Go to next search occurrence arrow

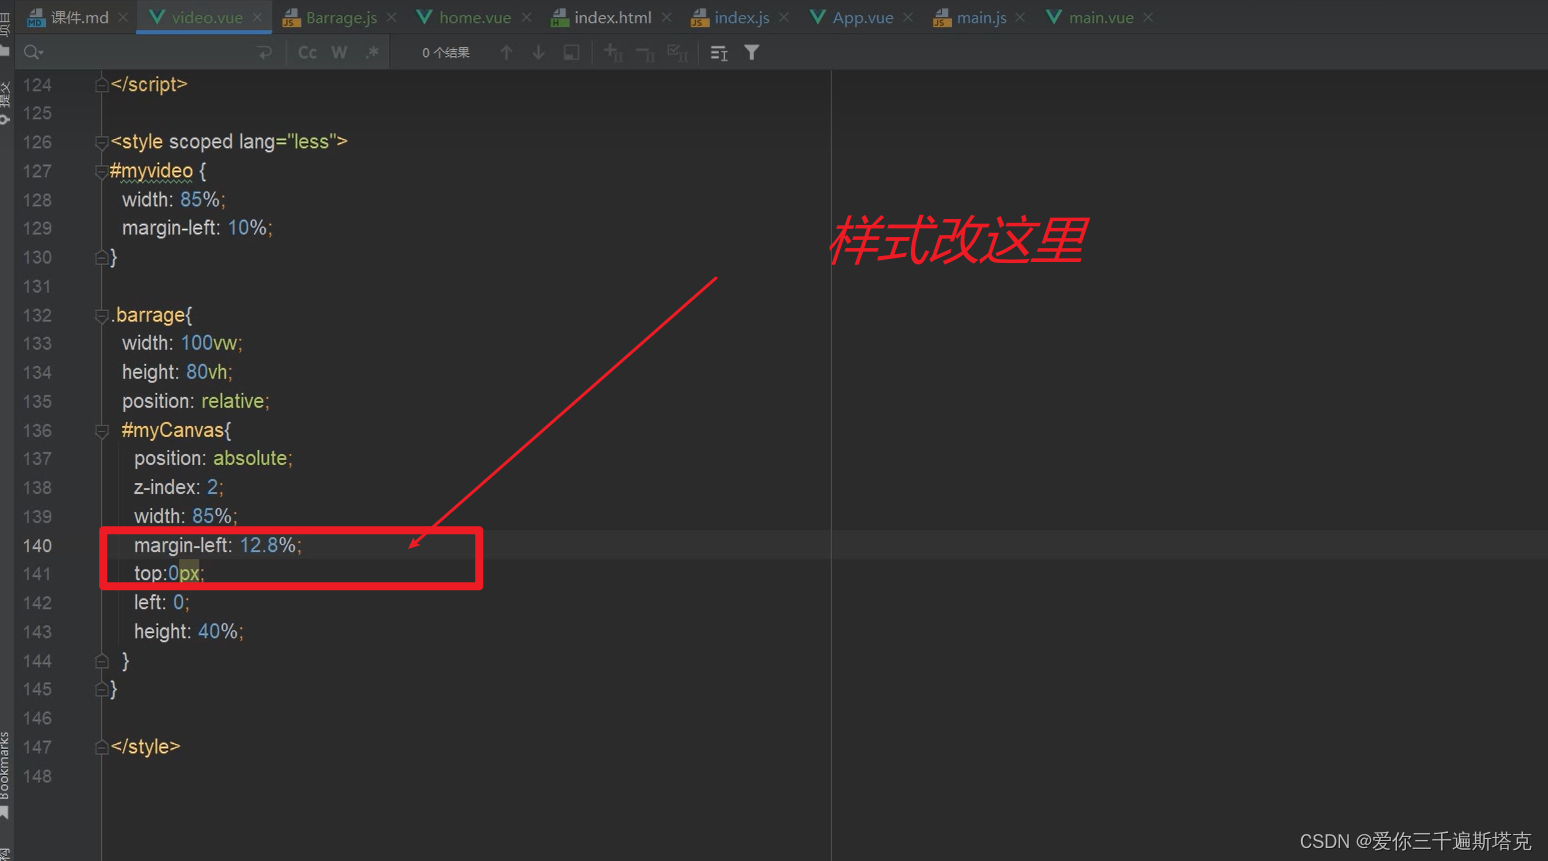[538, 52]
